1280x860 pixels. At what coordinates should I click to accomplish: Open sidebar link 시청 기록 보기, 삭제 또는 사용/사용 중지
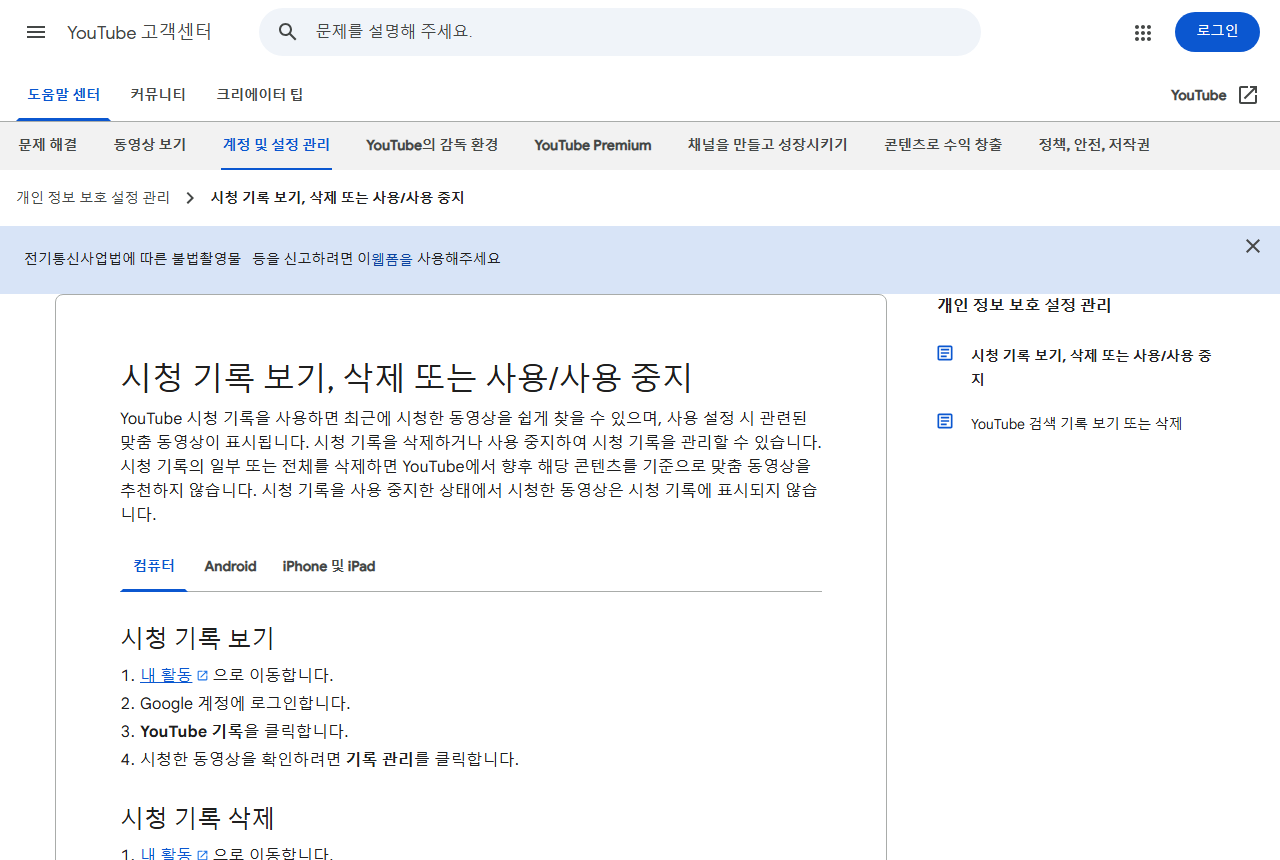[x=1091, y=367]
